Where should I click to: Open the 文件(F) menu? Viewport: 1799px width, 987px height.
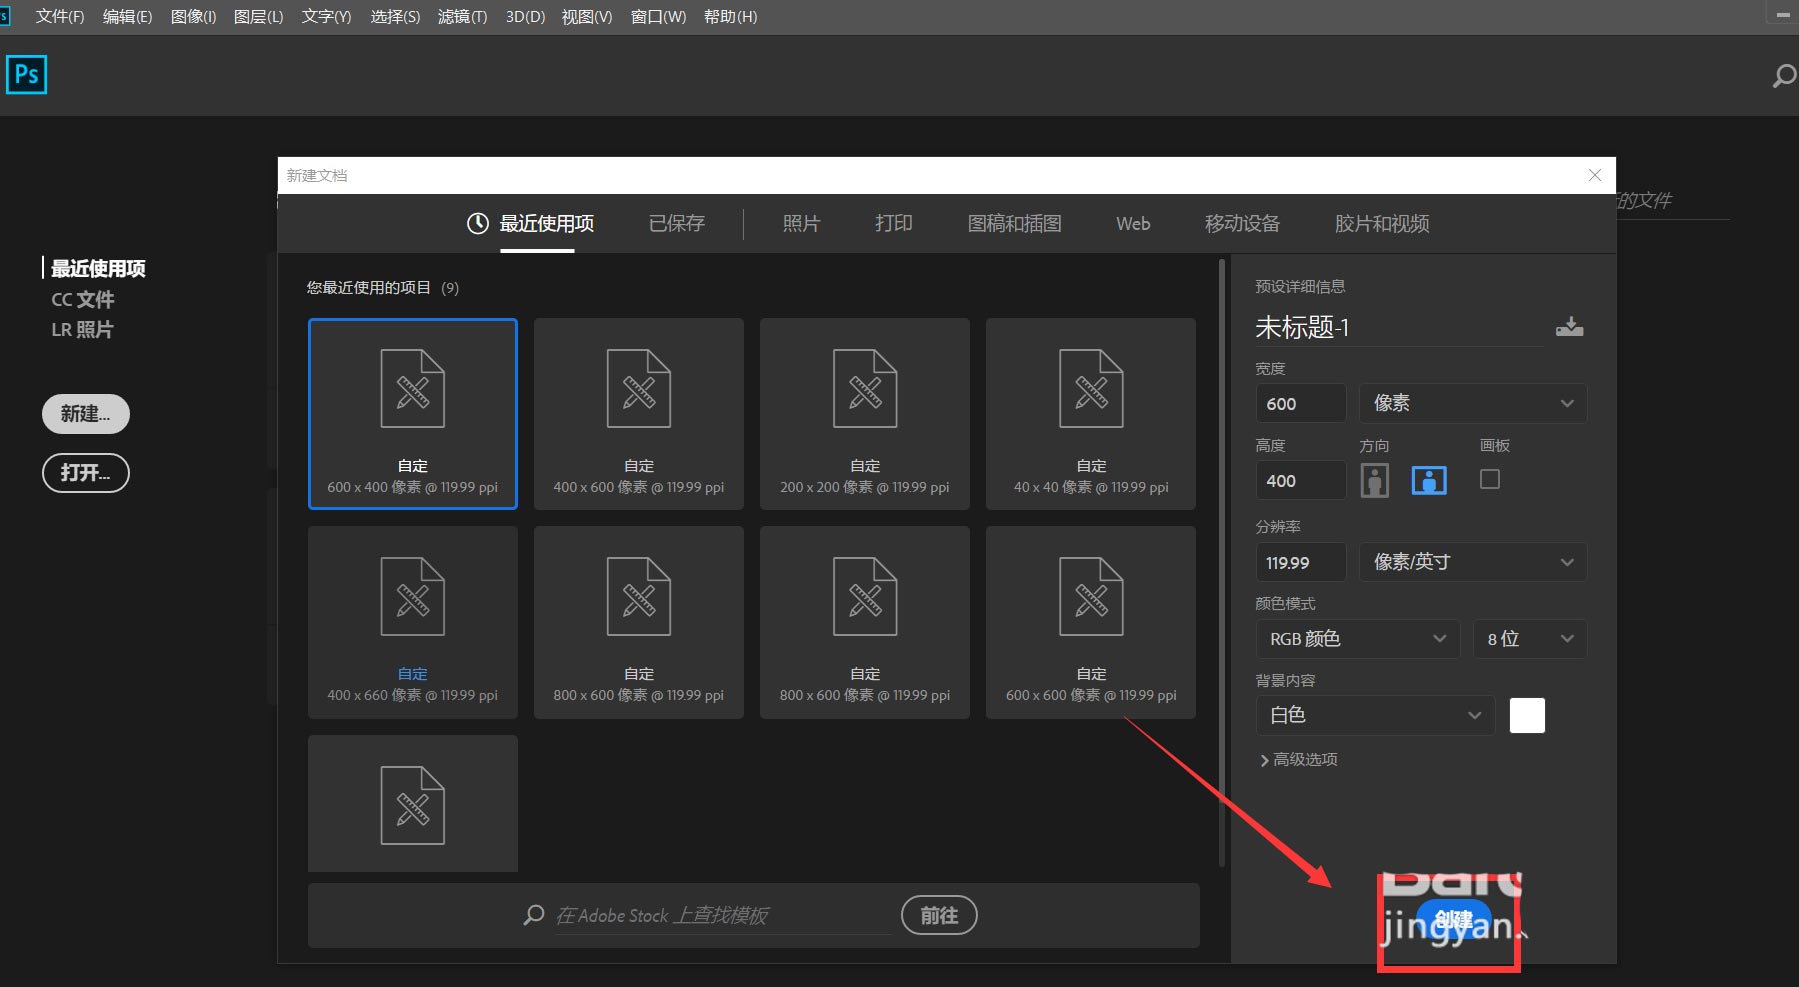point(60,17)
